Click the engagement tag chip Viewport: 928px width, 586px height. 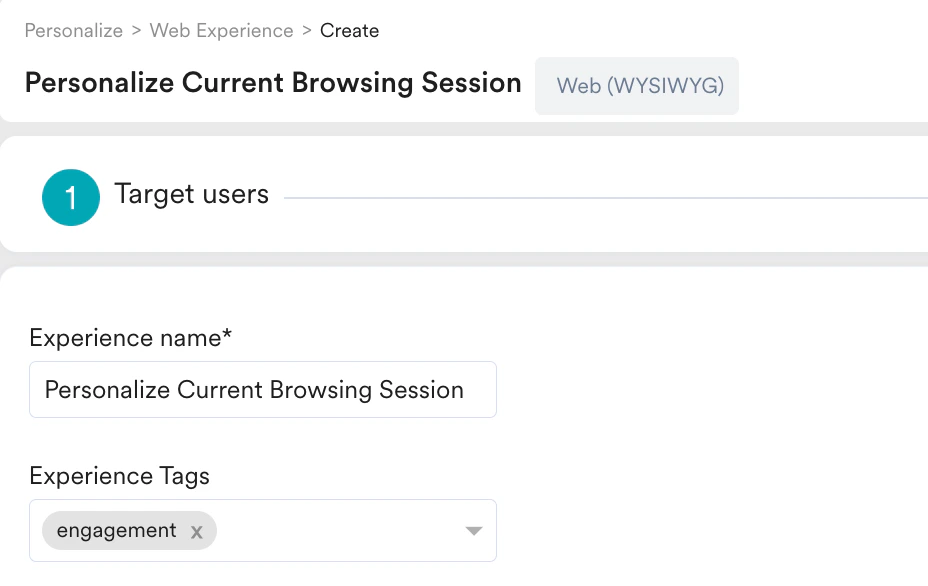tap(116, 531)
